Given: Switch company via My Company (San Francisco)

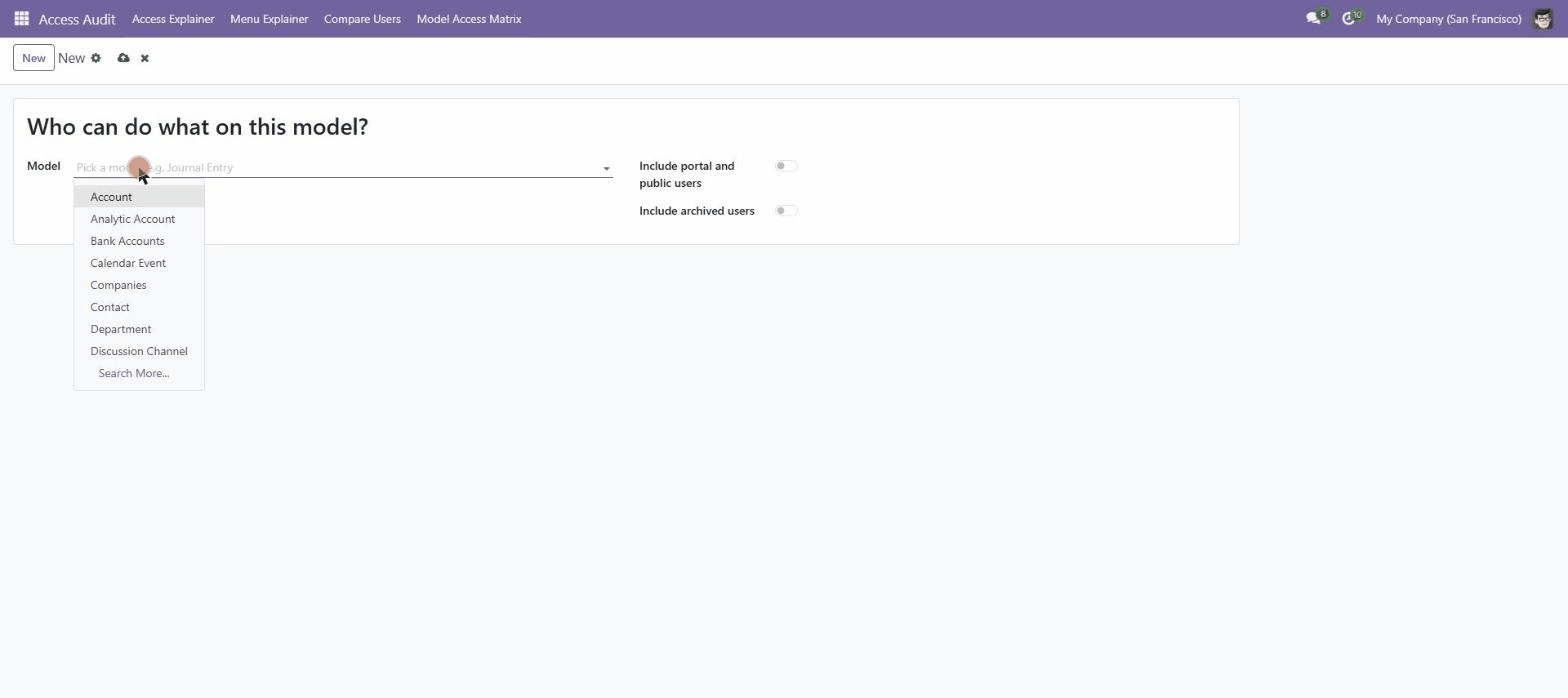Looking at the screenshot, I should pos(1448,19).
